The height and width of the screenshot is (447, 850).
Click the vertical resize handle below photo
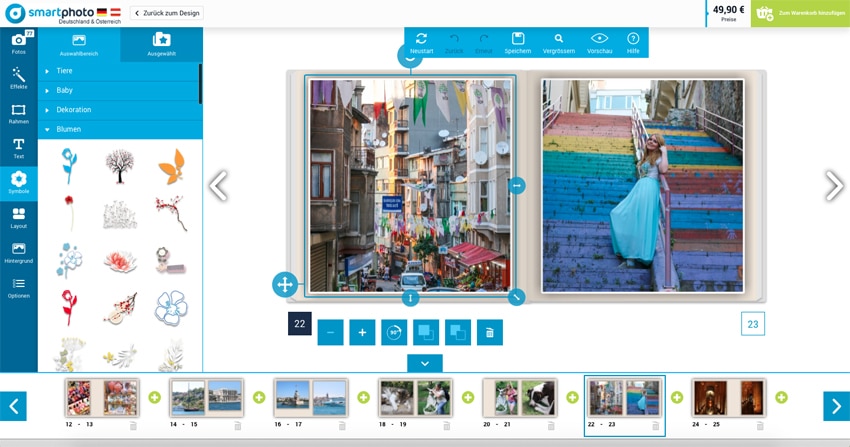click(x=410, y=297)
